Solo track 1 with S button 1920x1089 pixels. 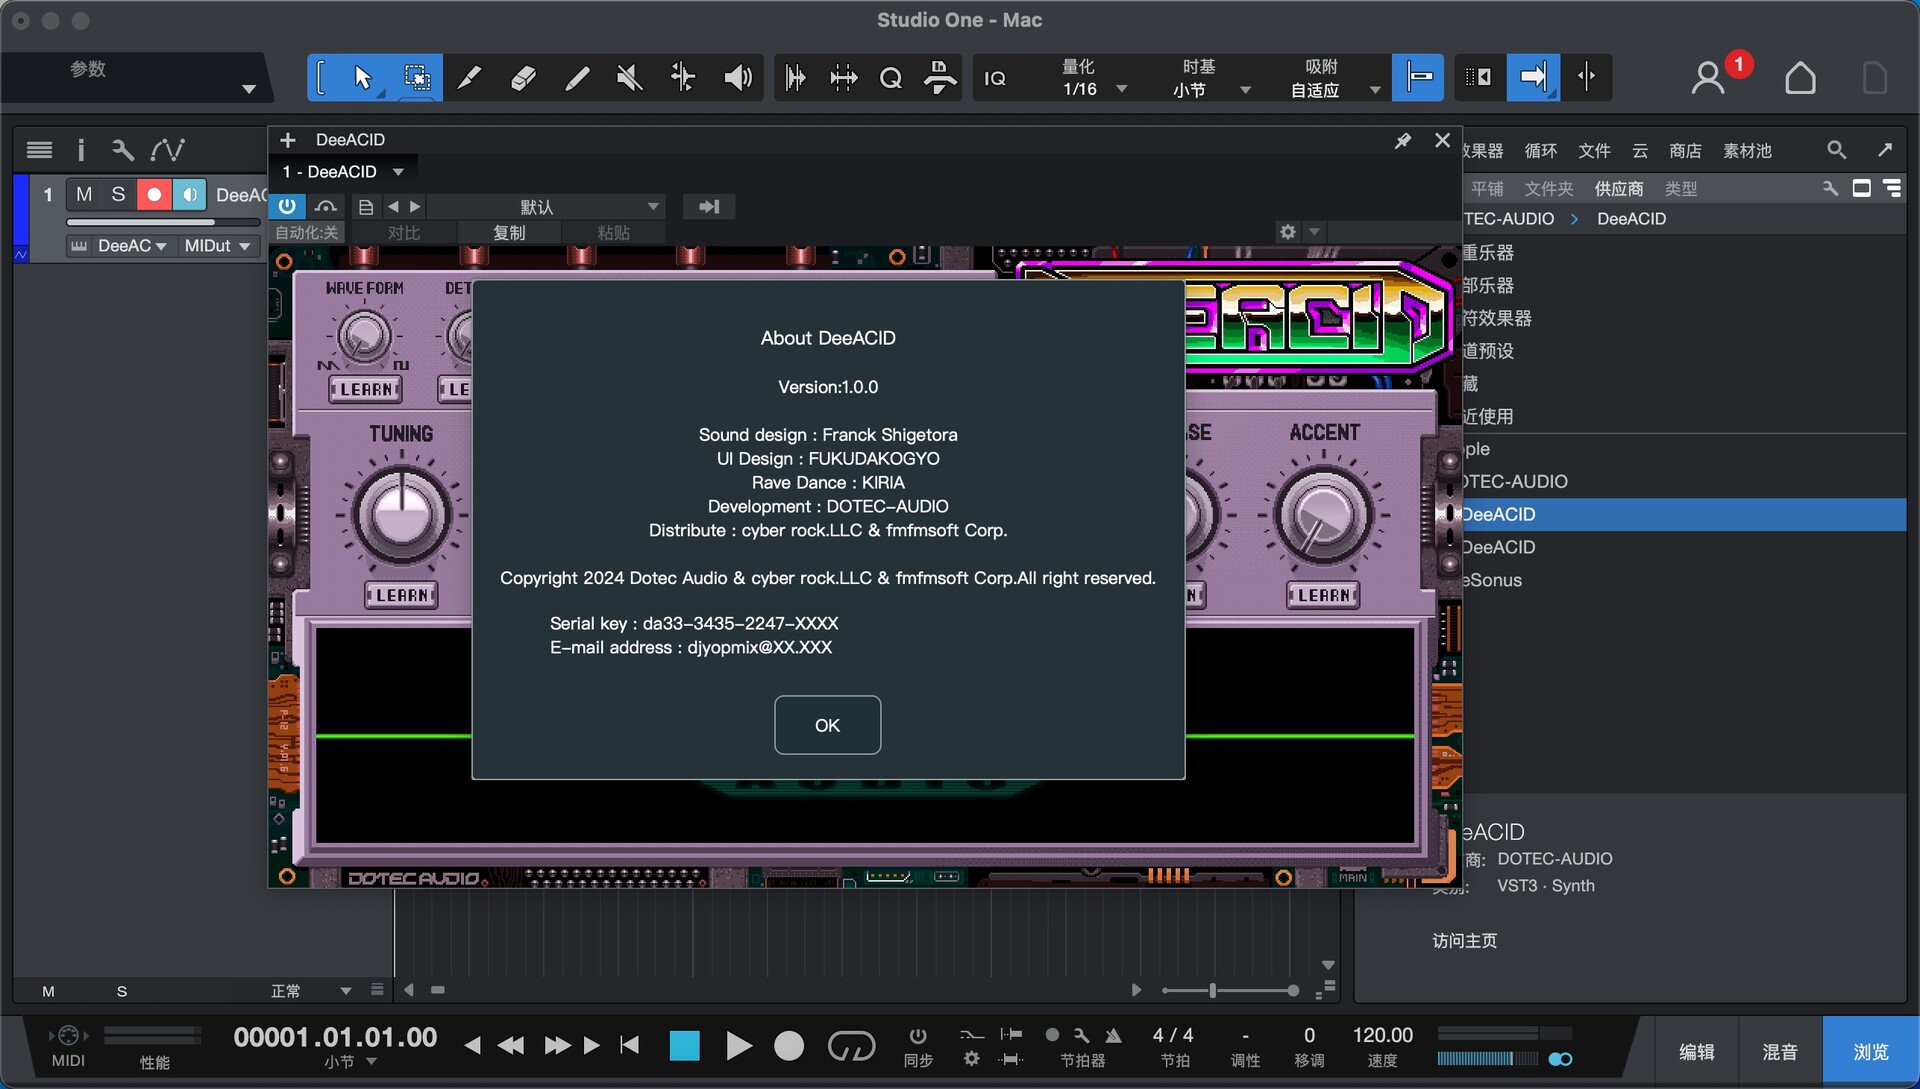point(118,194)
